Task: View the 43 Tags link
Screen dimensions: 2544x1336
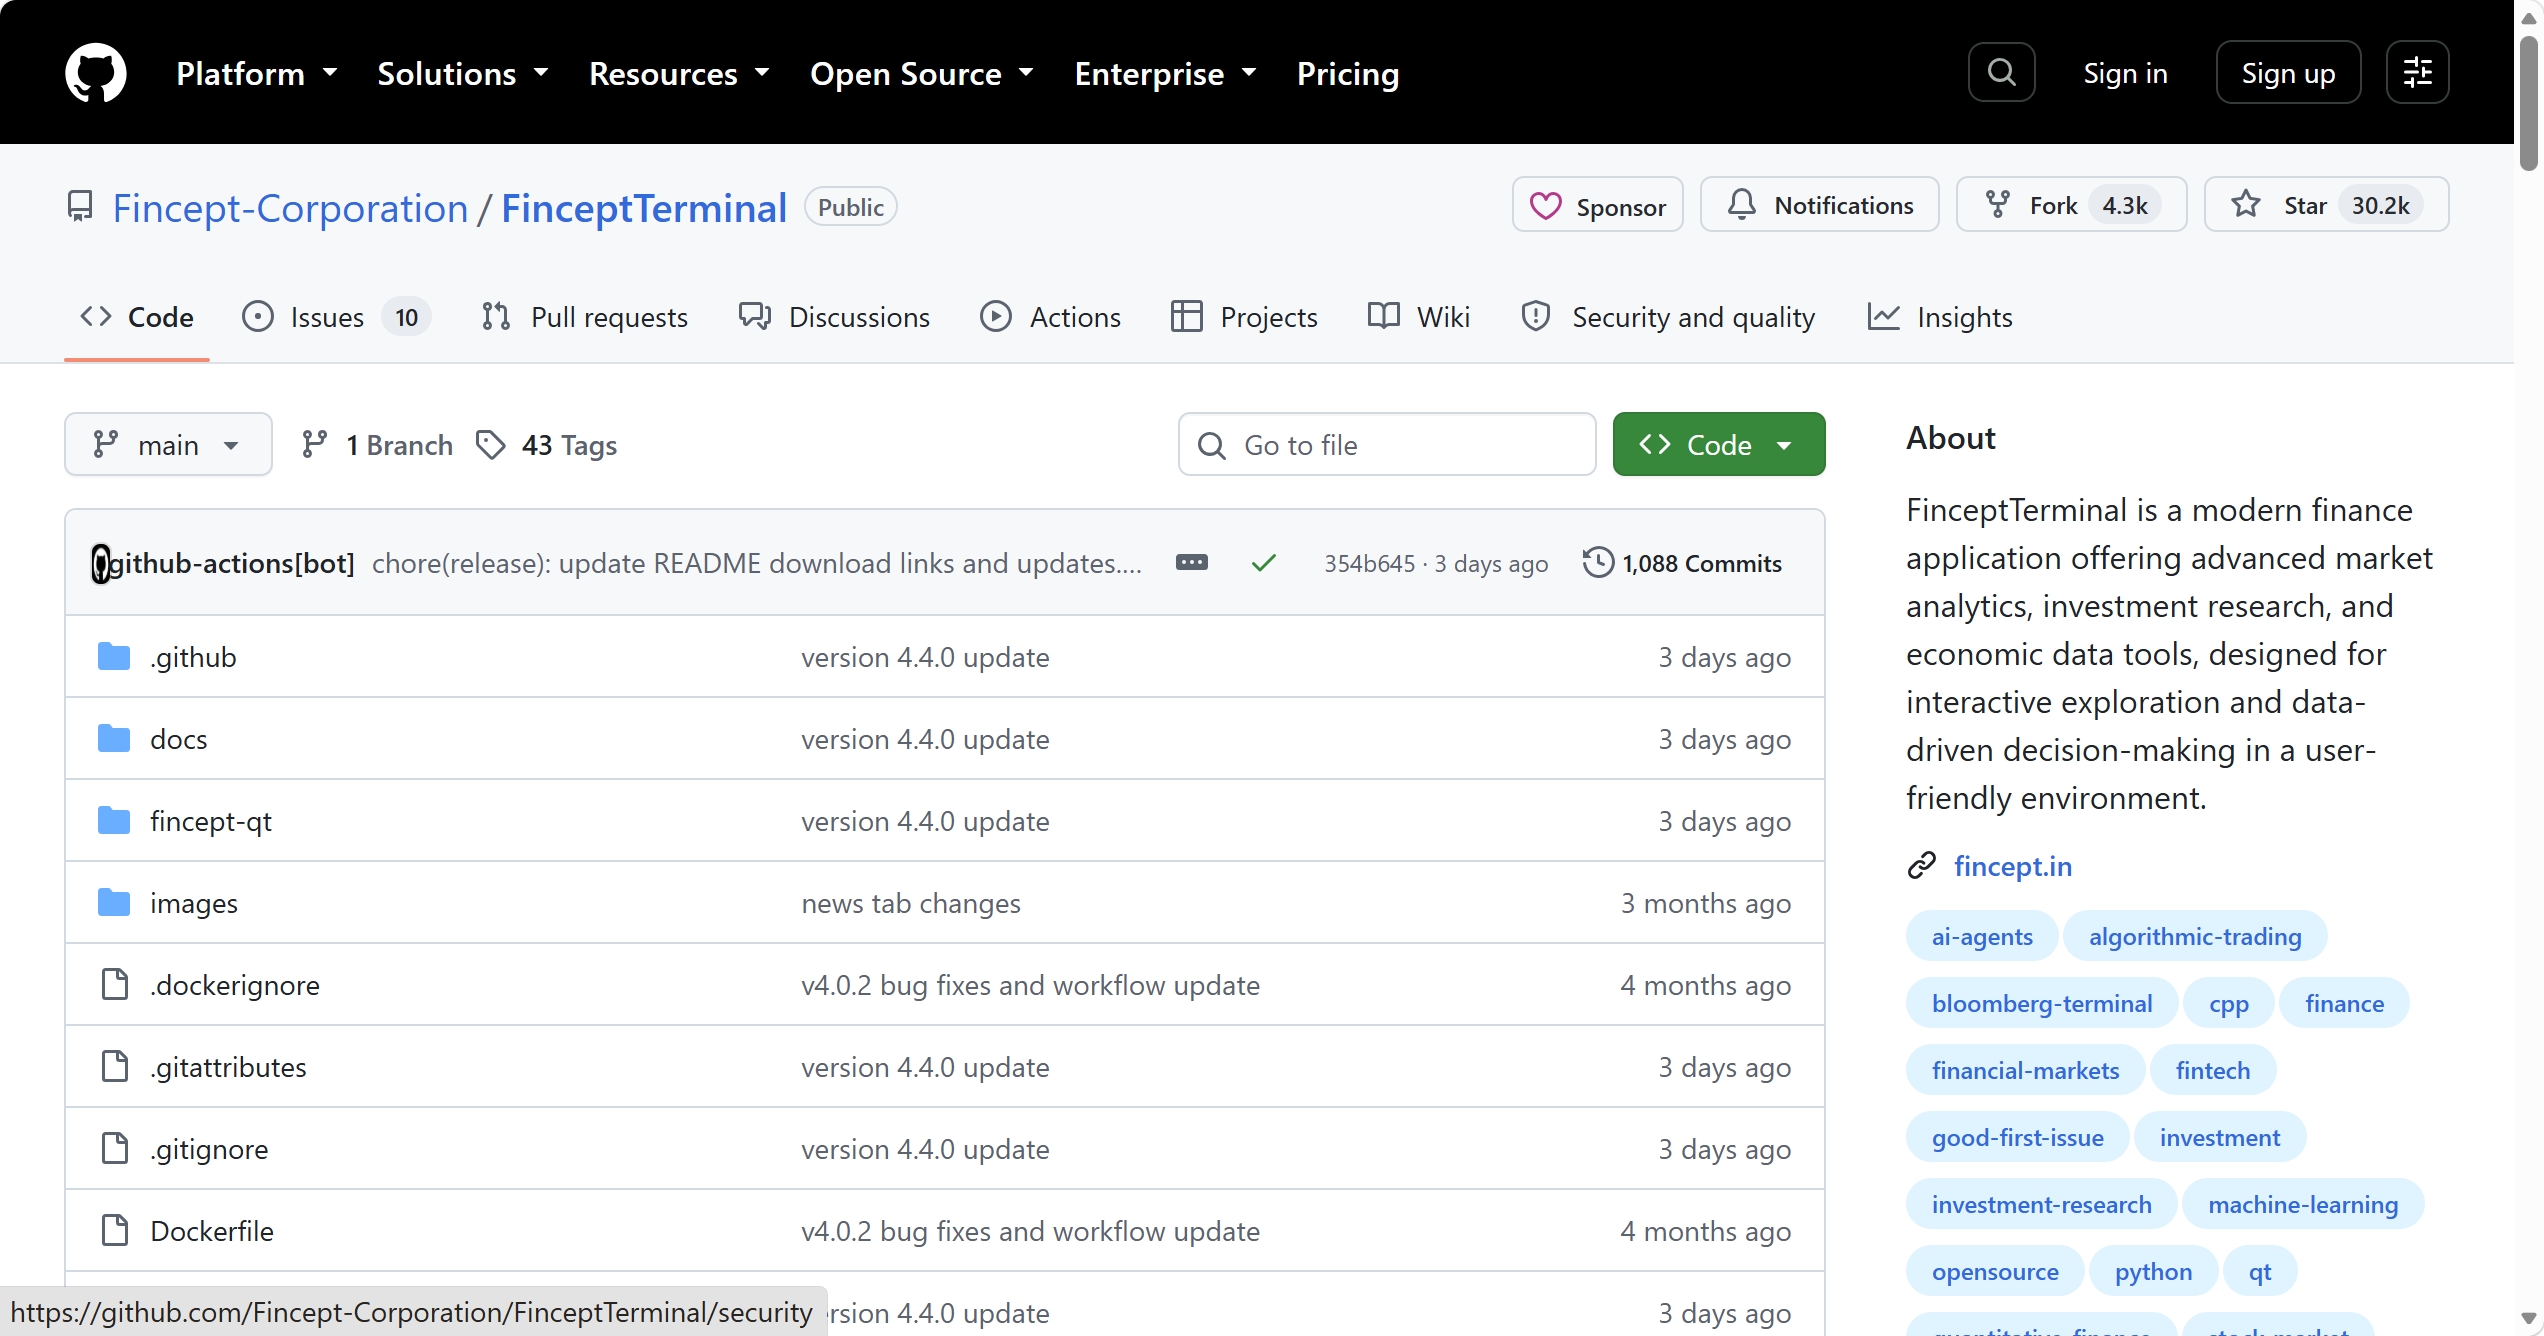Action: (547, 444)
